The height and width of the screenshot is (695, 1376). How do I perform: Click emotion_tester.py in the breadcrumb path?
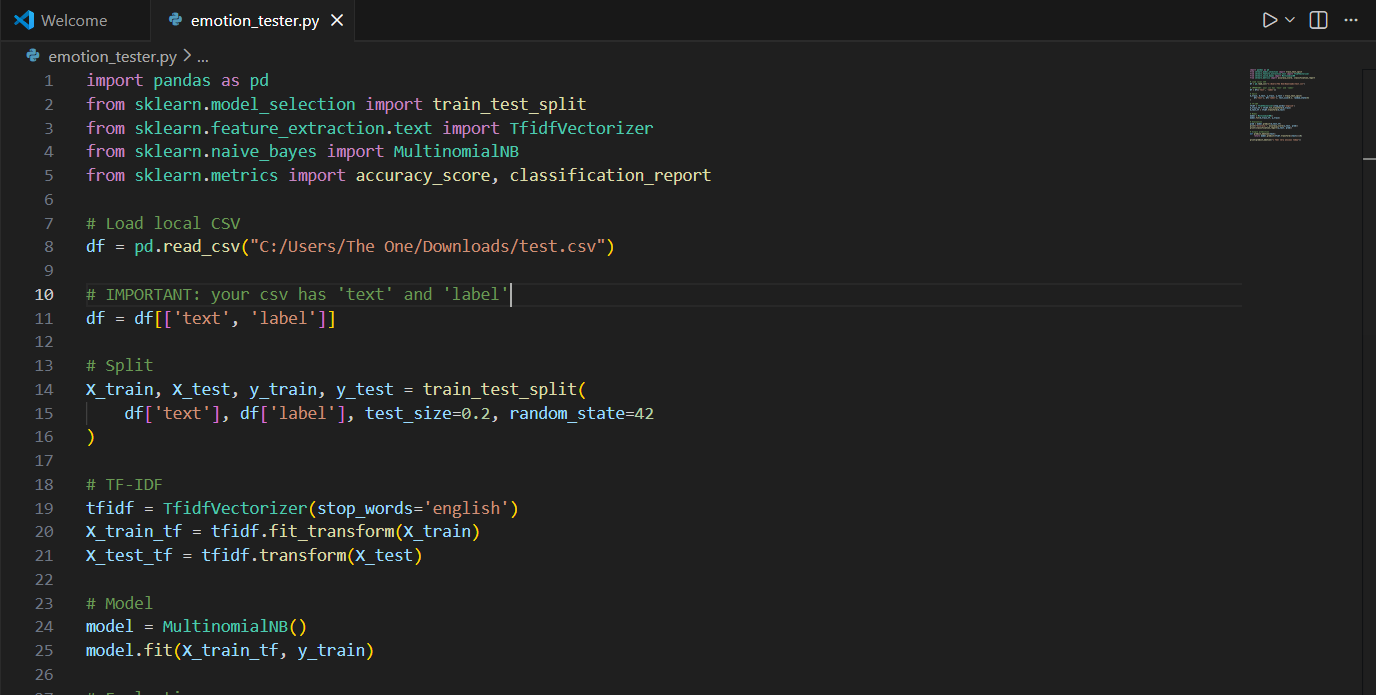[114, 56]
